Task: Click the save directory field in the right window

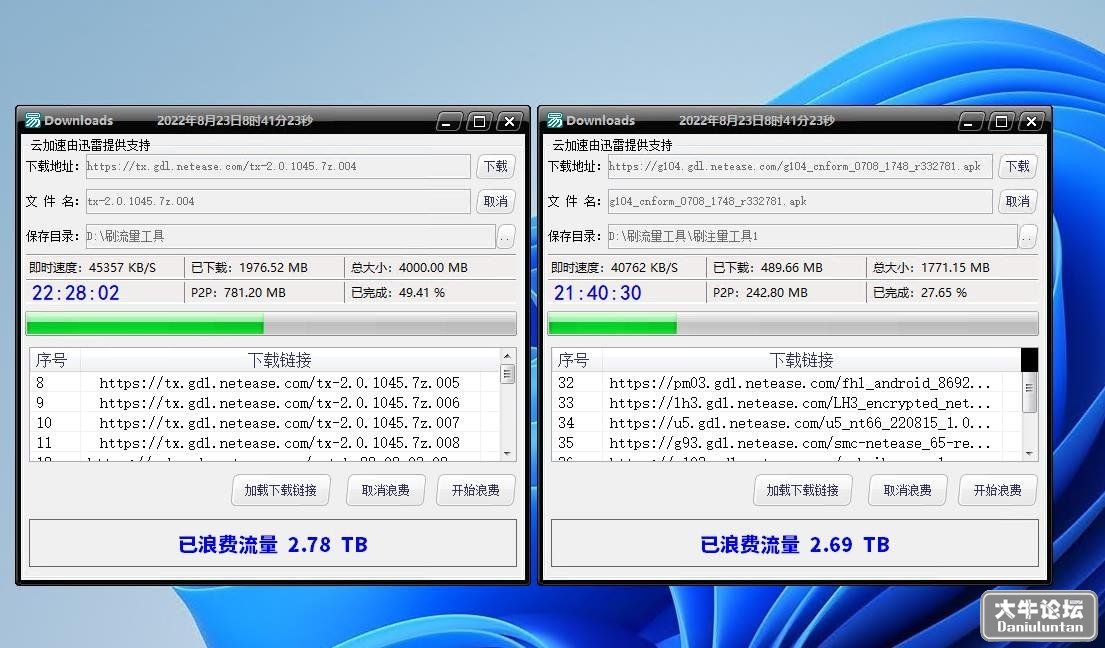Action: (813, 237)
